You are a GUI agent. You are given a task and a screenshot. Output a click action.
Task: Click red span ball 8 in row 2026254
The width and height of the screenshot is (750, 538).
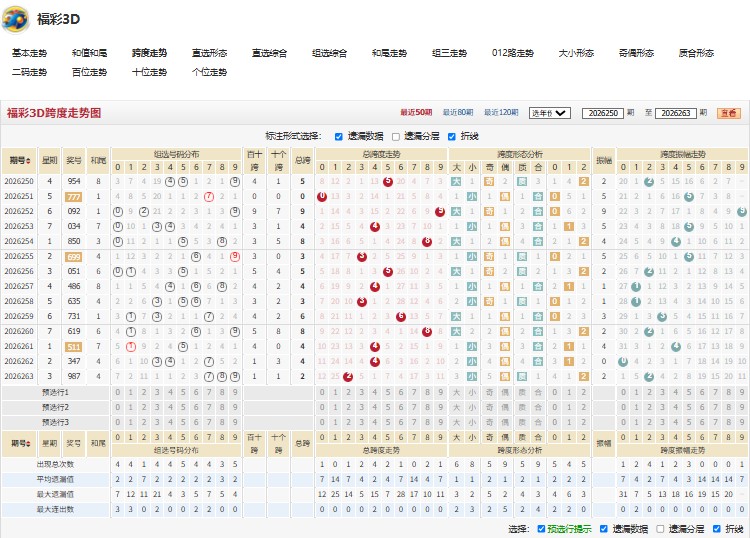point(427,242)
